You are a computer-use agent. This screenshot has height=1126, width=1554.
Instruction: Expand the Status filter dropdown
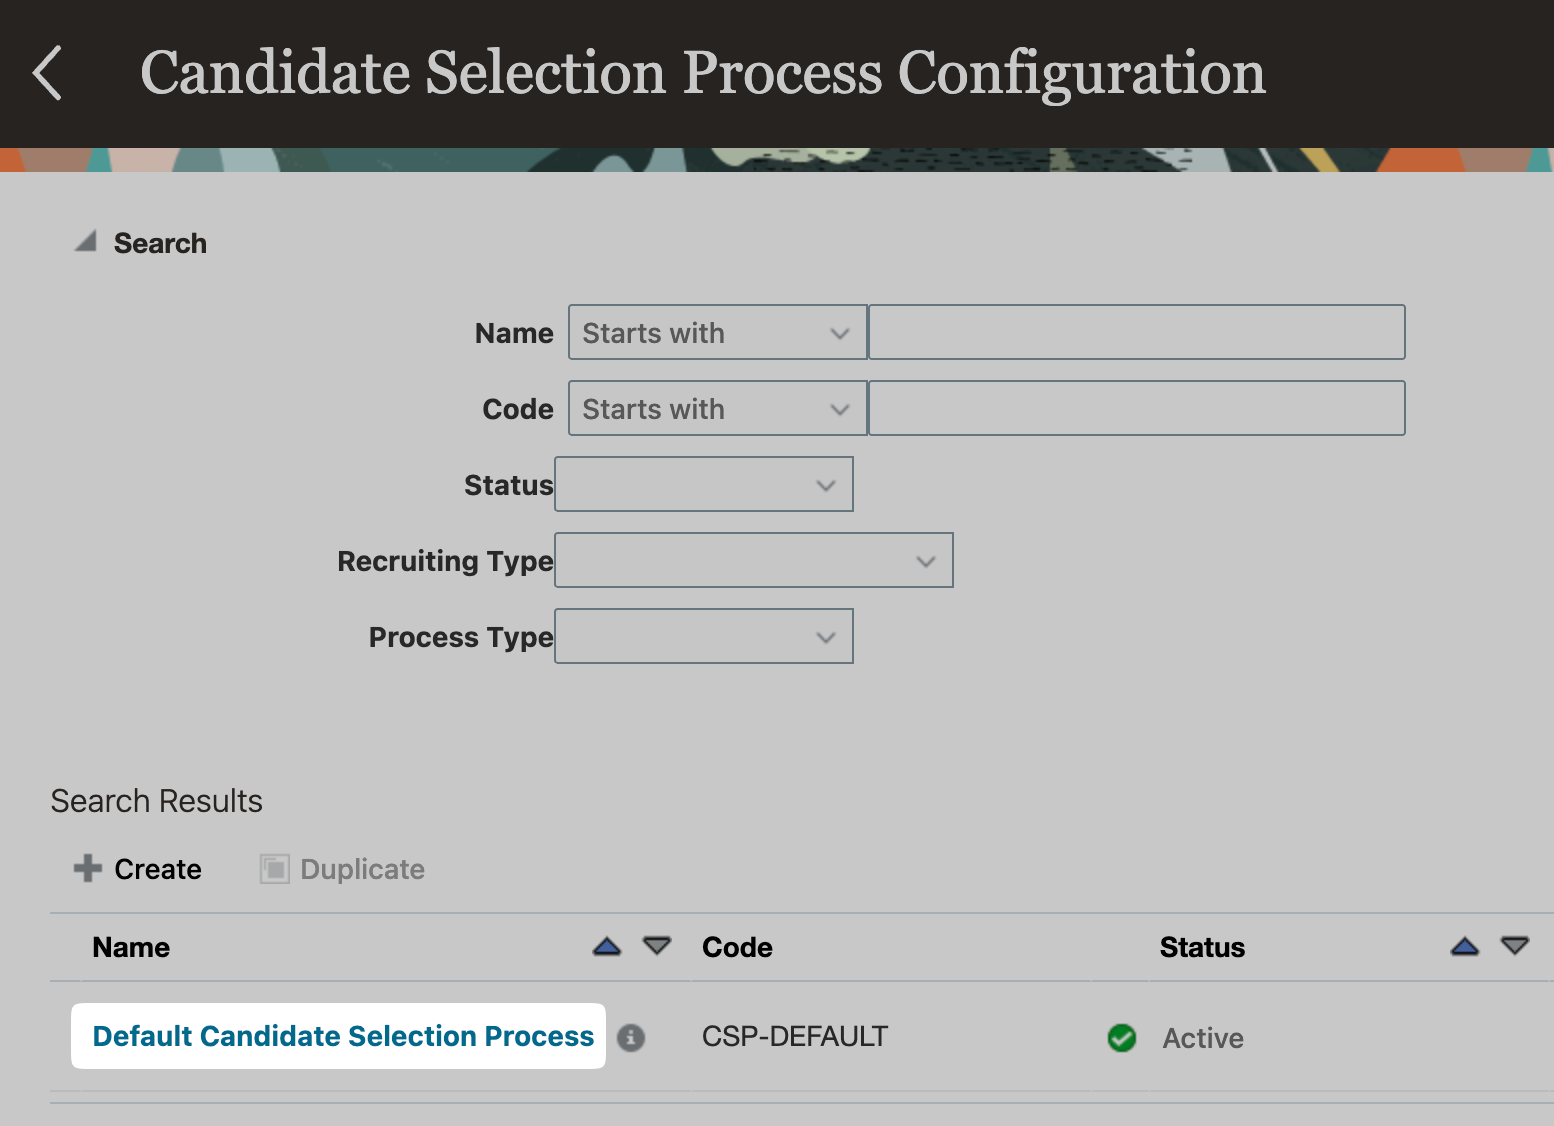[x=704, y=484]
